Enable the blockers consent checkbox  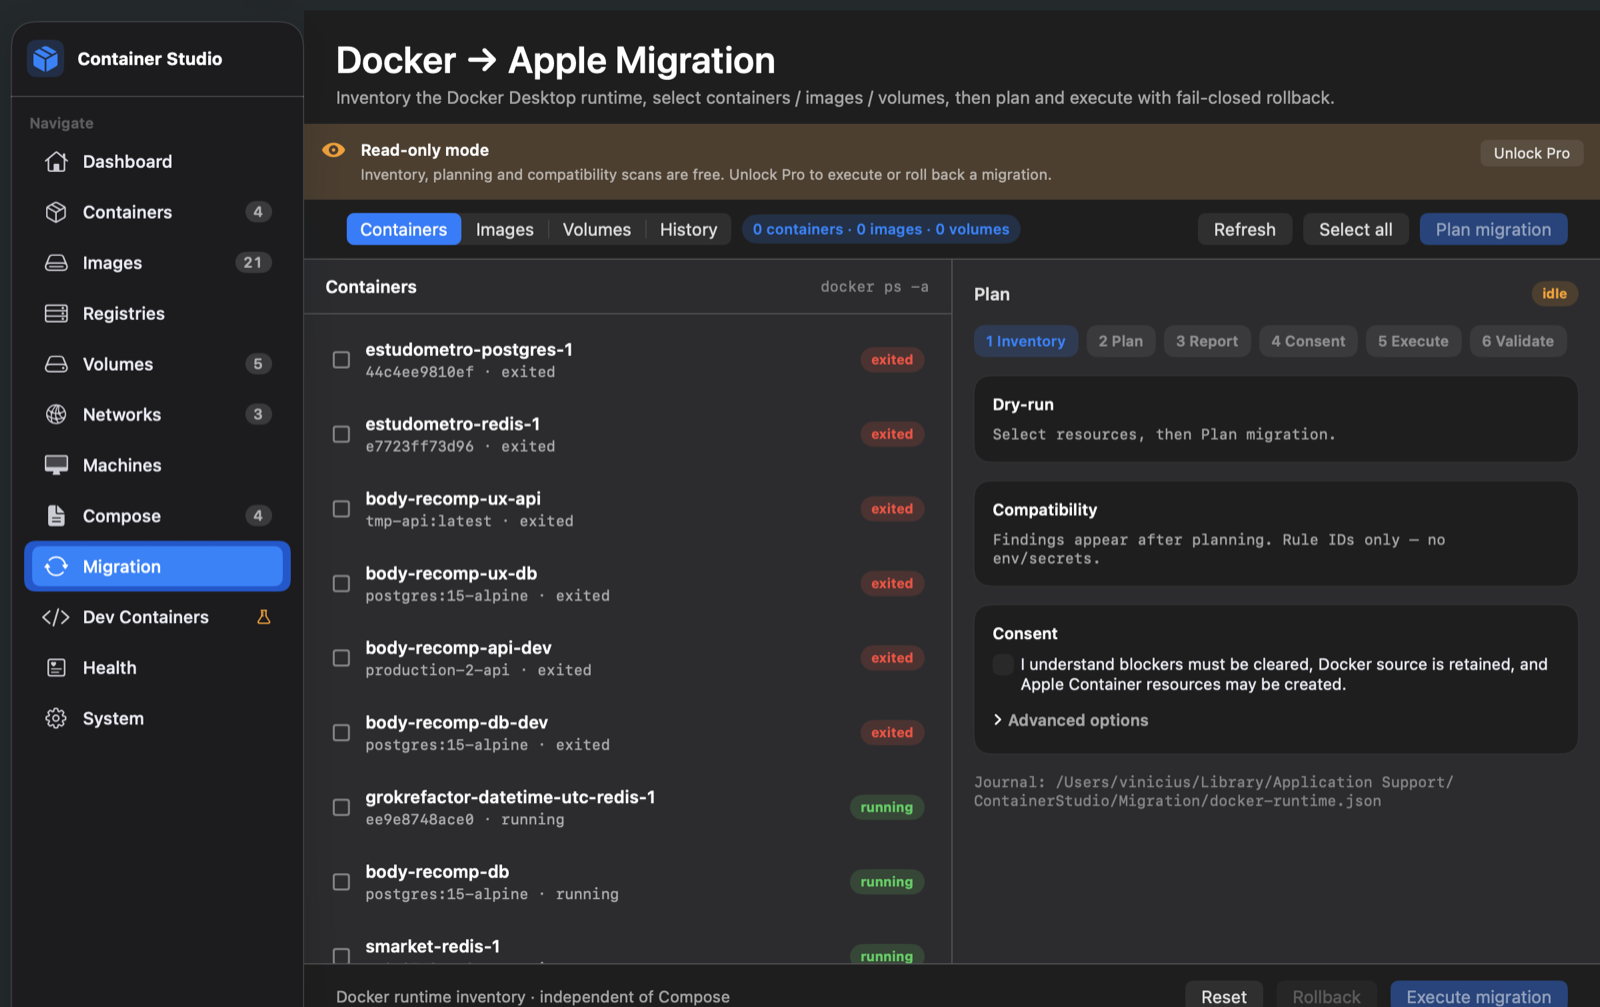coord(1003,665)
